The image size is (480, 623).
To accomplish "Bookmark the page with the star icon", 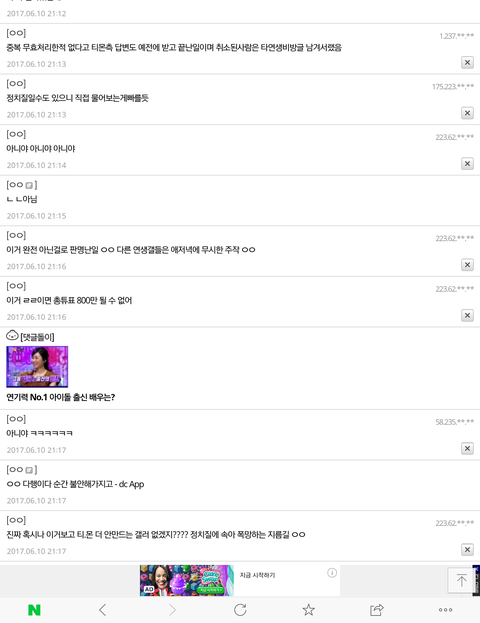I will pos(309,610).
